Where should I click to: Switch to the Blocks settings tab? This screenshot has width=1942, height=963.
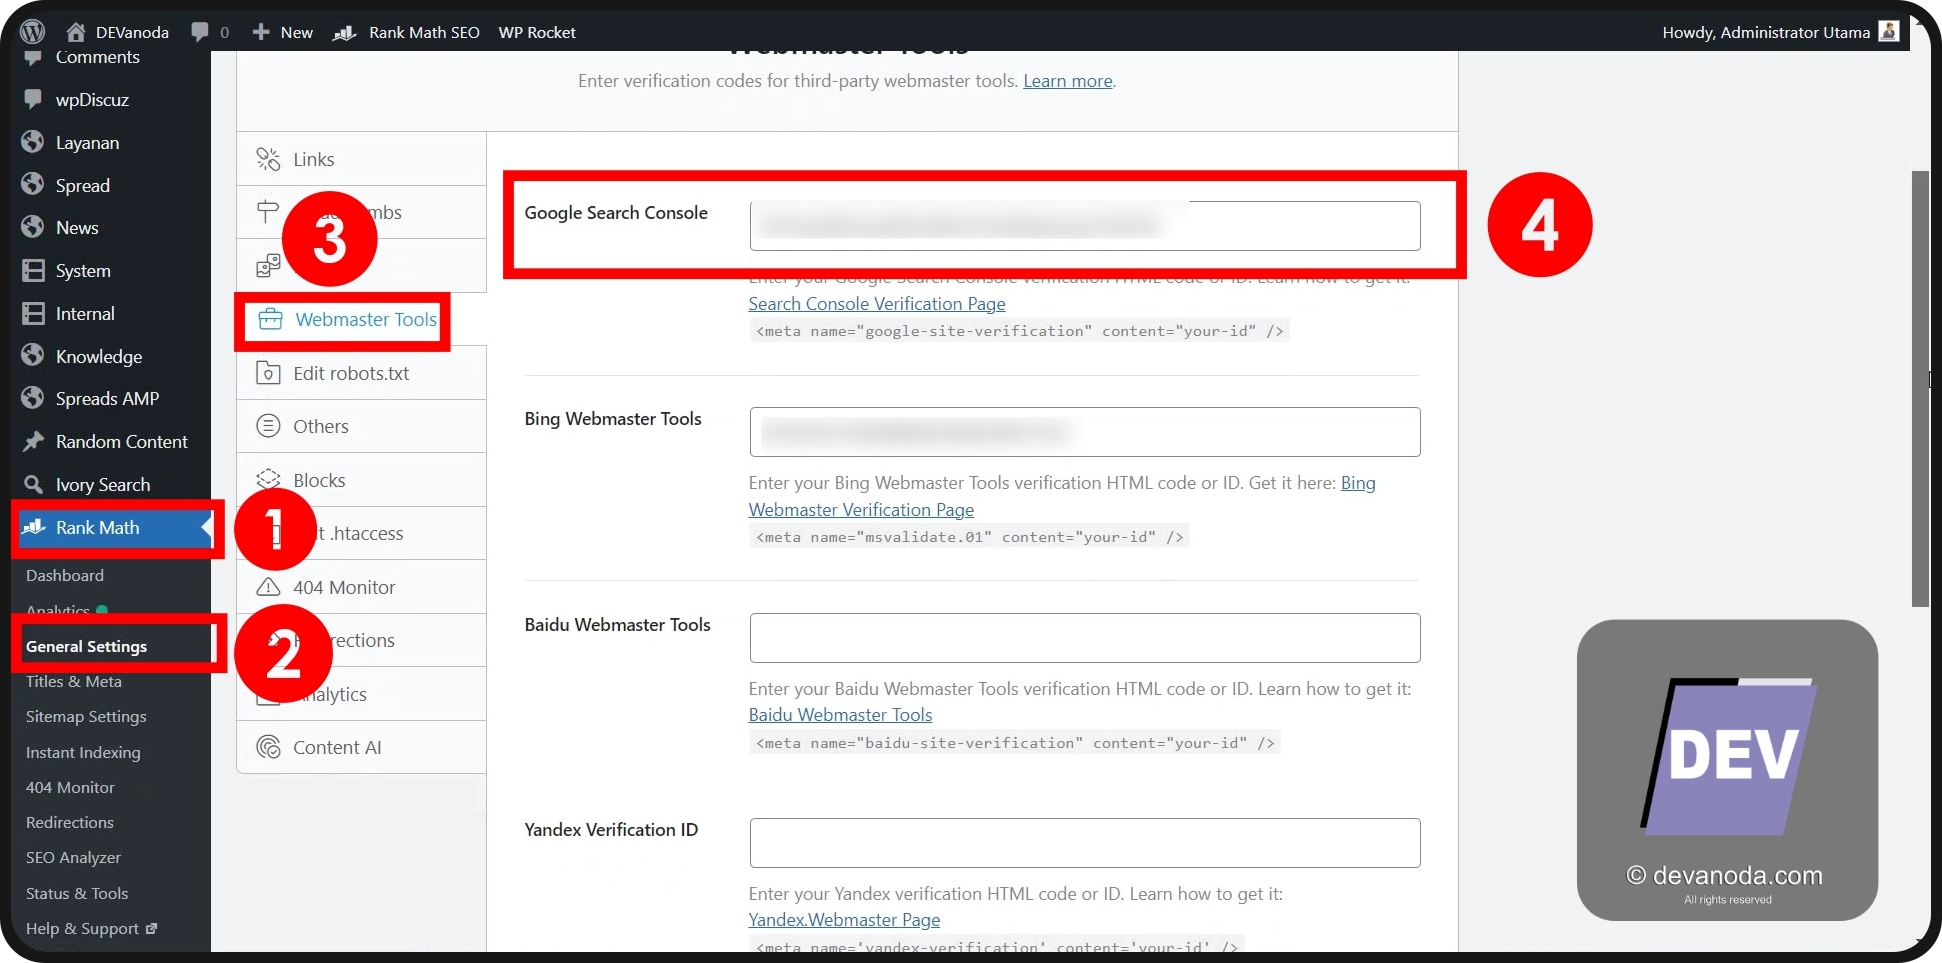pos(361,480)
